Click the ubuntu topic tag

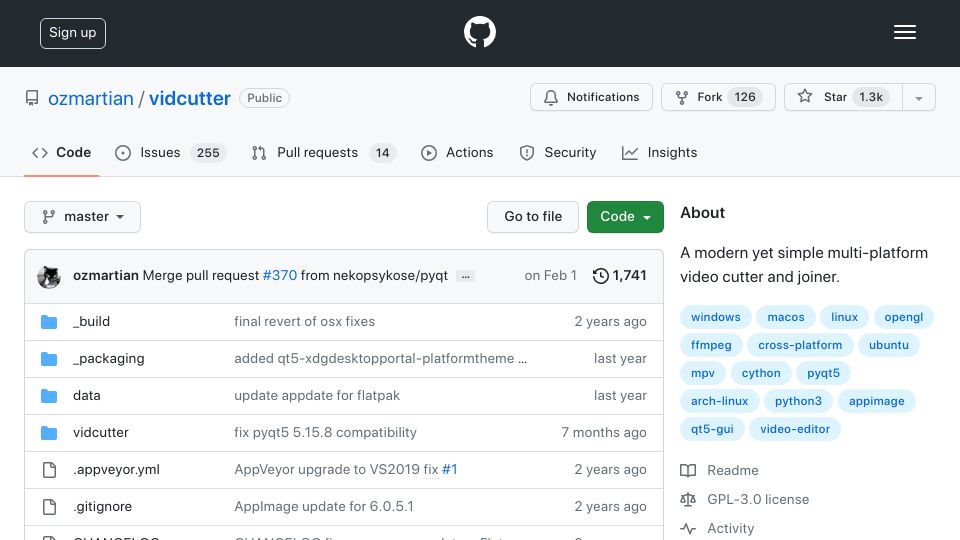889,345
